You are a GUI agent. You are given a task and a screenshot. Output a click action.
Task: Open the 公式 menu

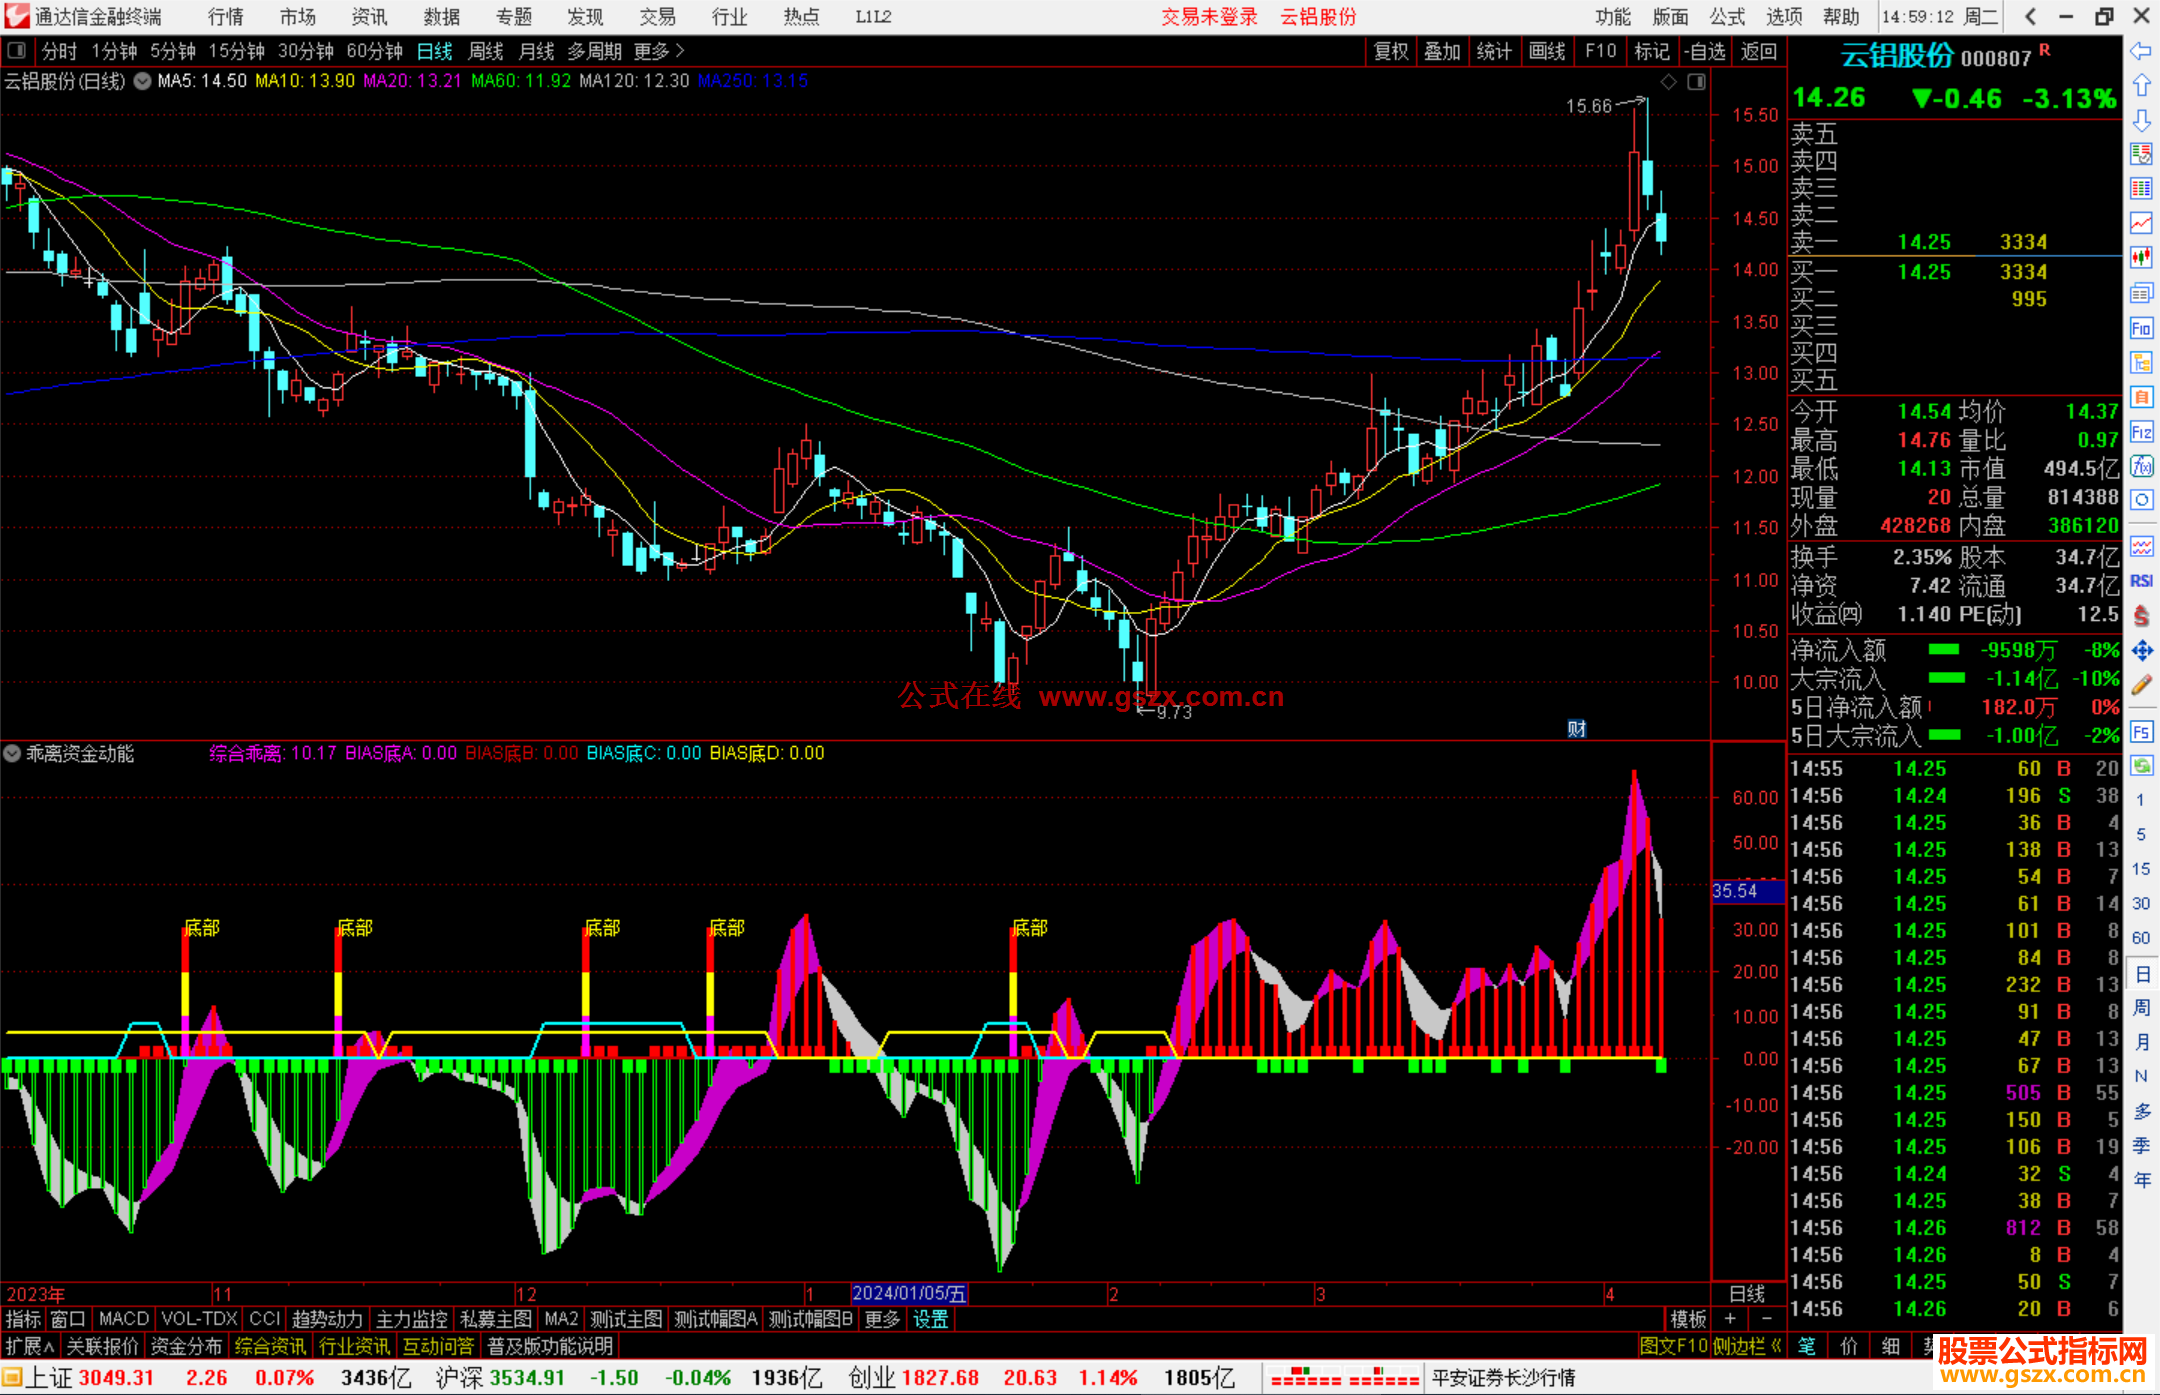(x=1727, y=16)
